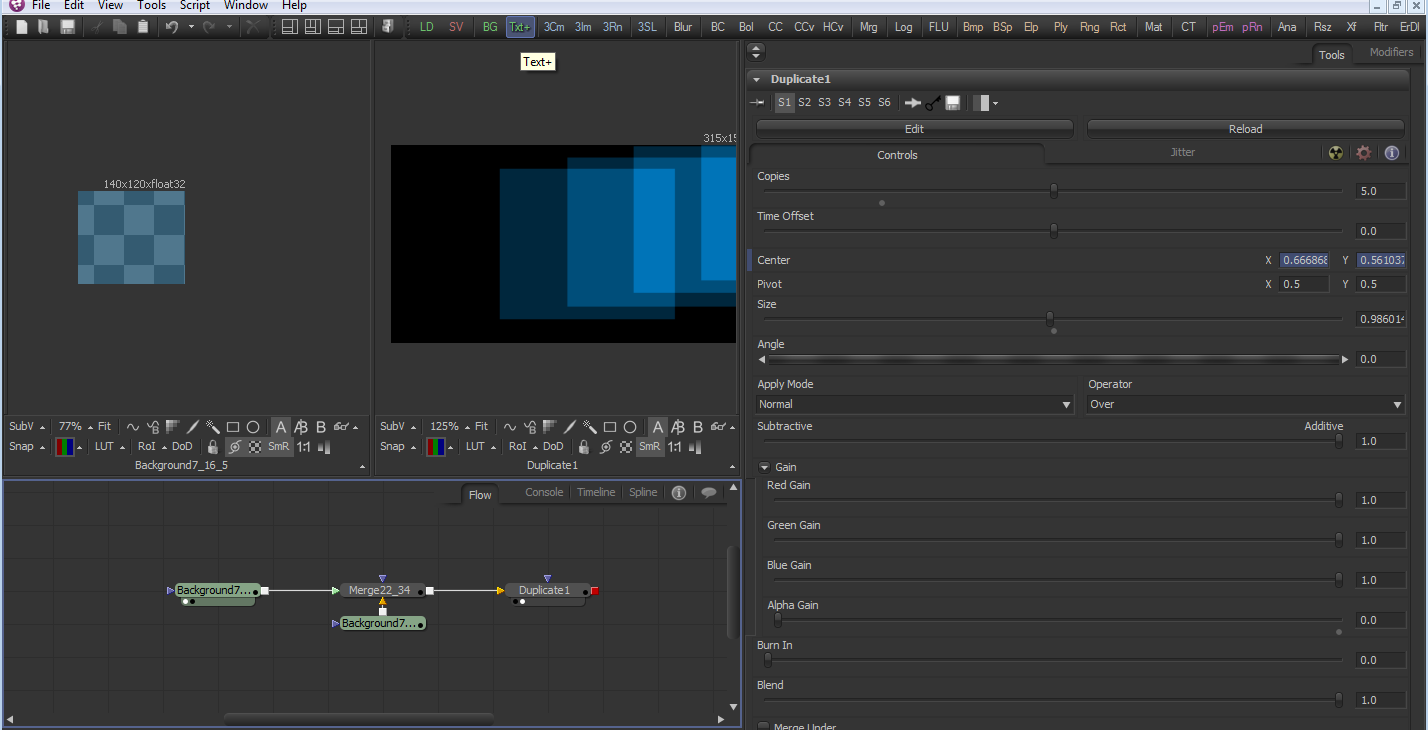Viewport: 1428px width, 730px height.
Task: Click the Copies slider handle
Action: (1053, 191)
